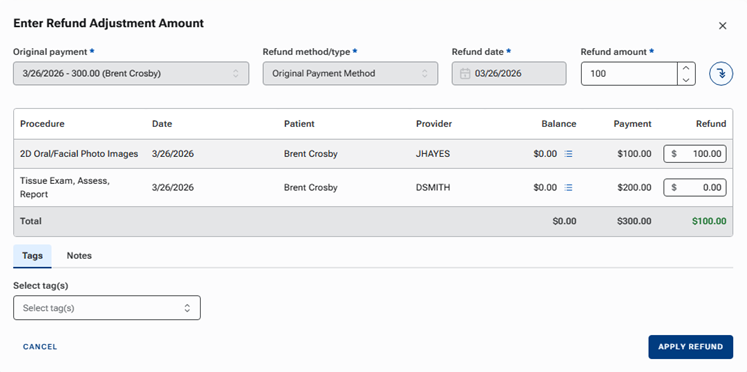Click the calendar icon in Refund date
The height and width of the screenshot is (372, 747).
[x=465, y=74]
